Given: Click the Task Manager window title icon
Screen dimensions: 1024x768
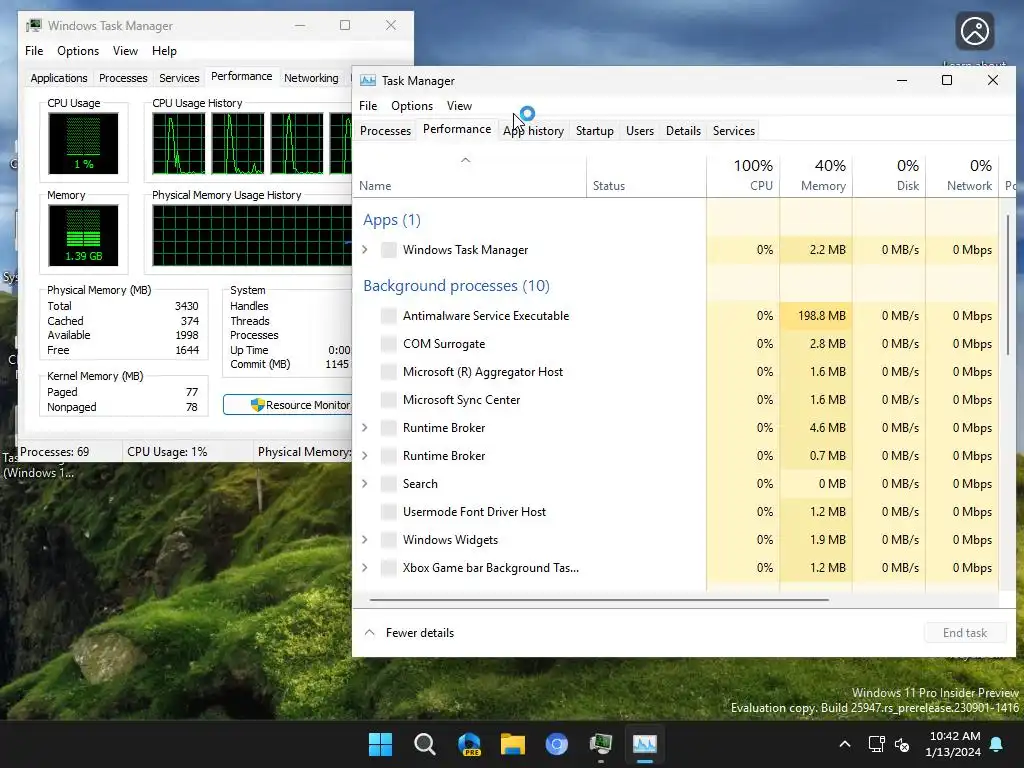Looking at the screenshot, I should pyautogui.click(x=368, y=80).
